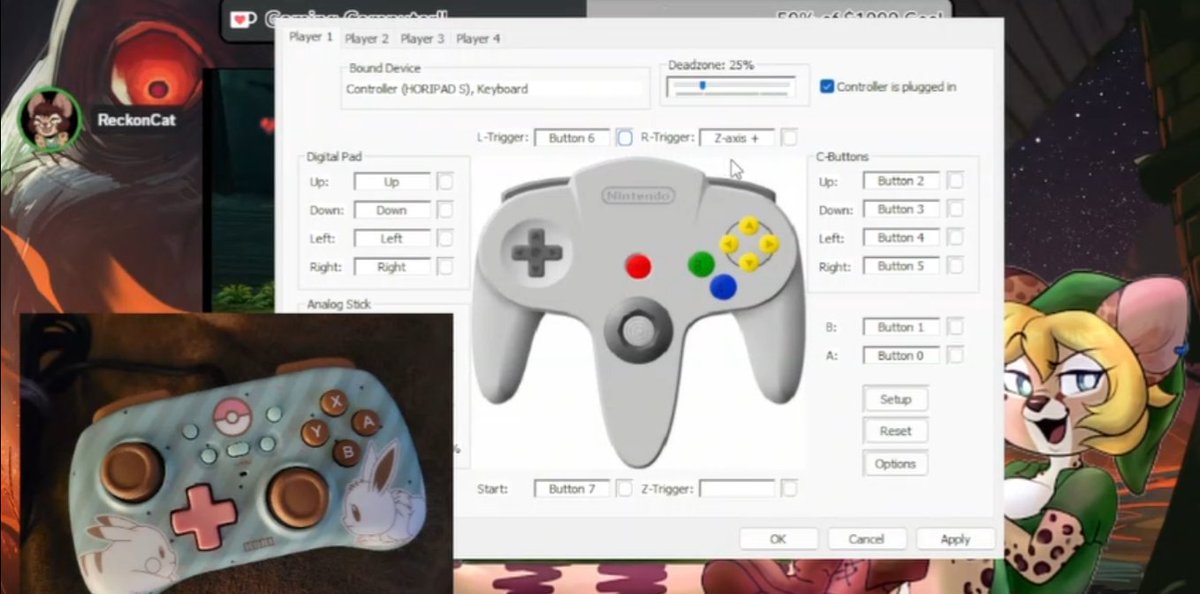The height and width of the screenshot is (594, 1200).
Task: Click the Cancel button
Action: pyautogui.click(x=866, y=539)
